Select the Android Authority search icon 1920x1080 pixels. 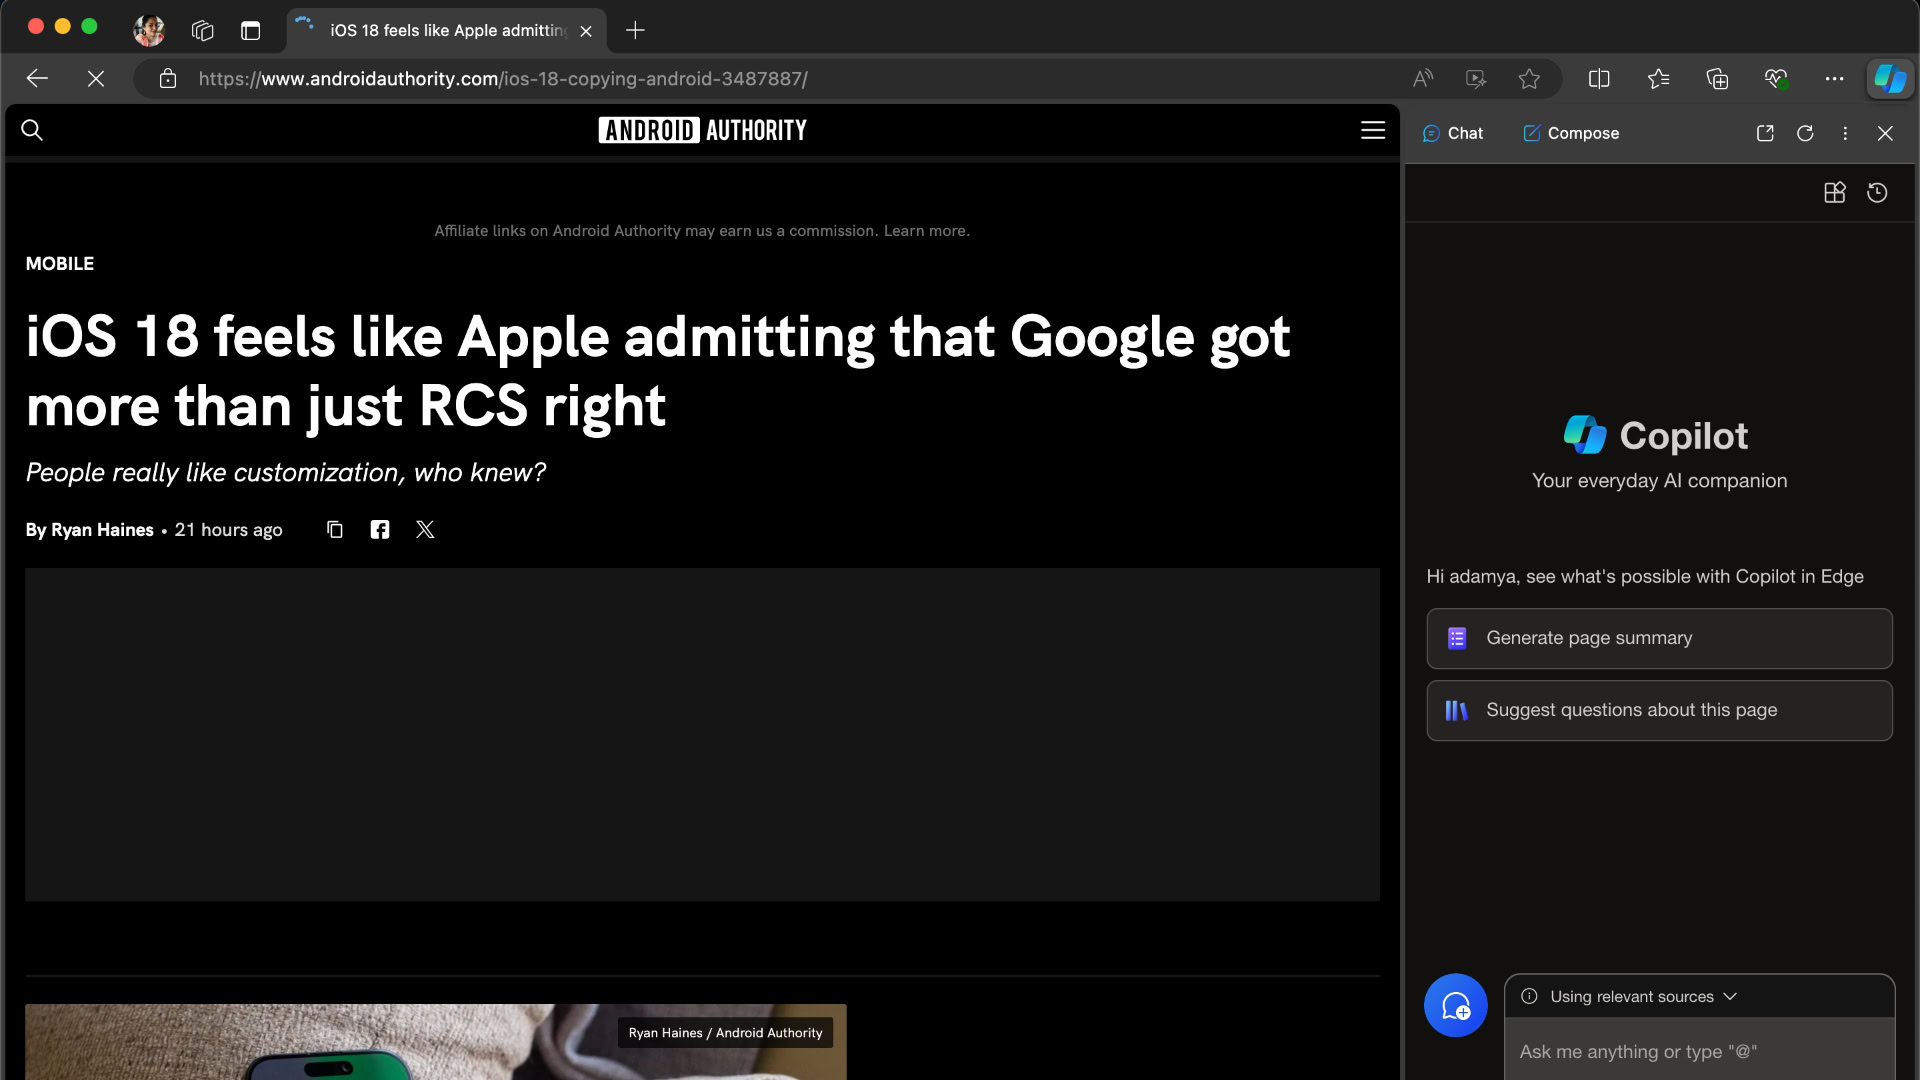coord(32,129)
